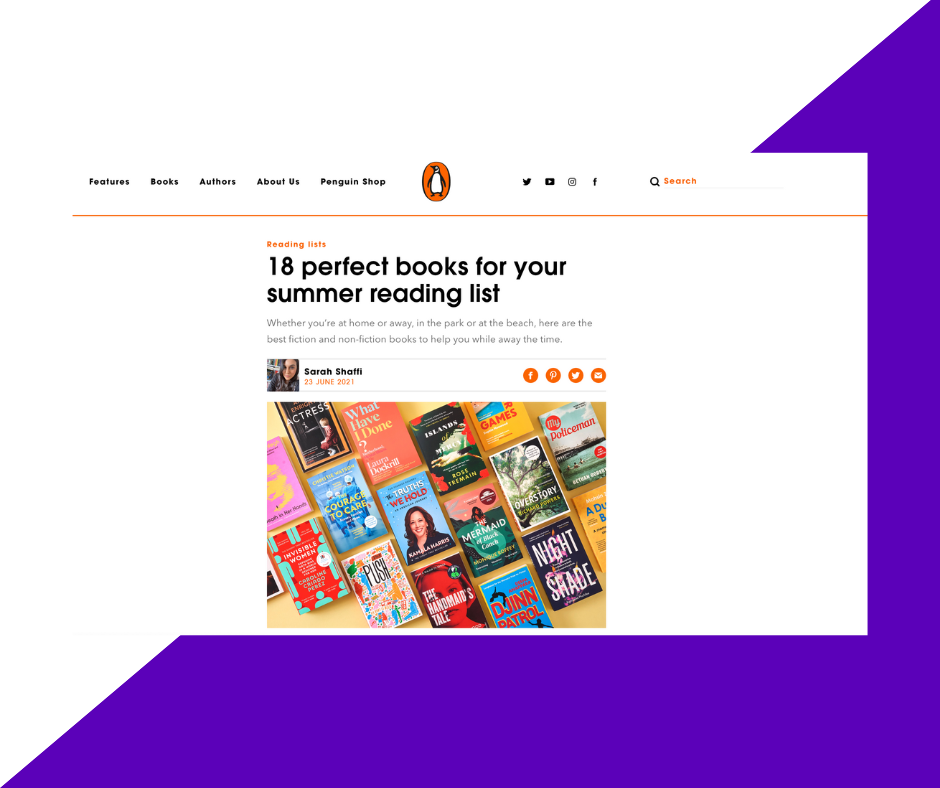Open the YouTube icon in the header
This screenshot has height=788, width=940.
pyautogui.click(x=549, y=182)
